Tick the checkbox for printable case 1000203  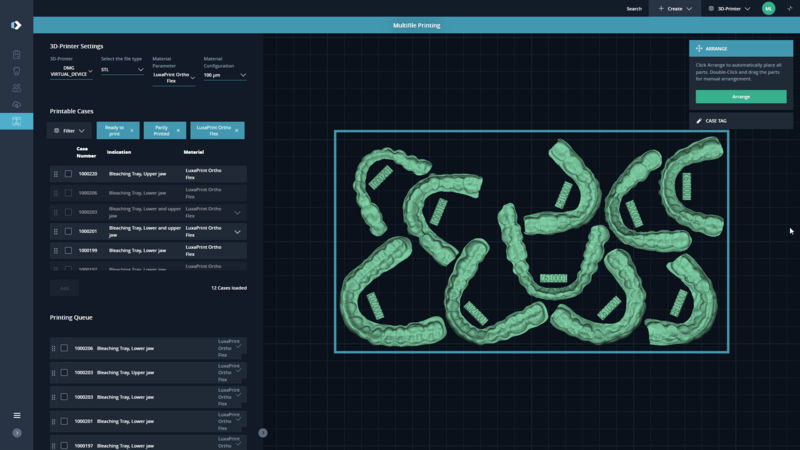click(x=68, y=212)
